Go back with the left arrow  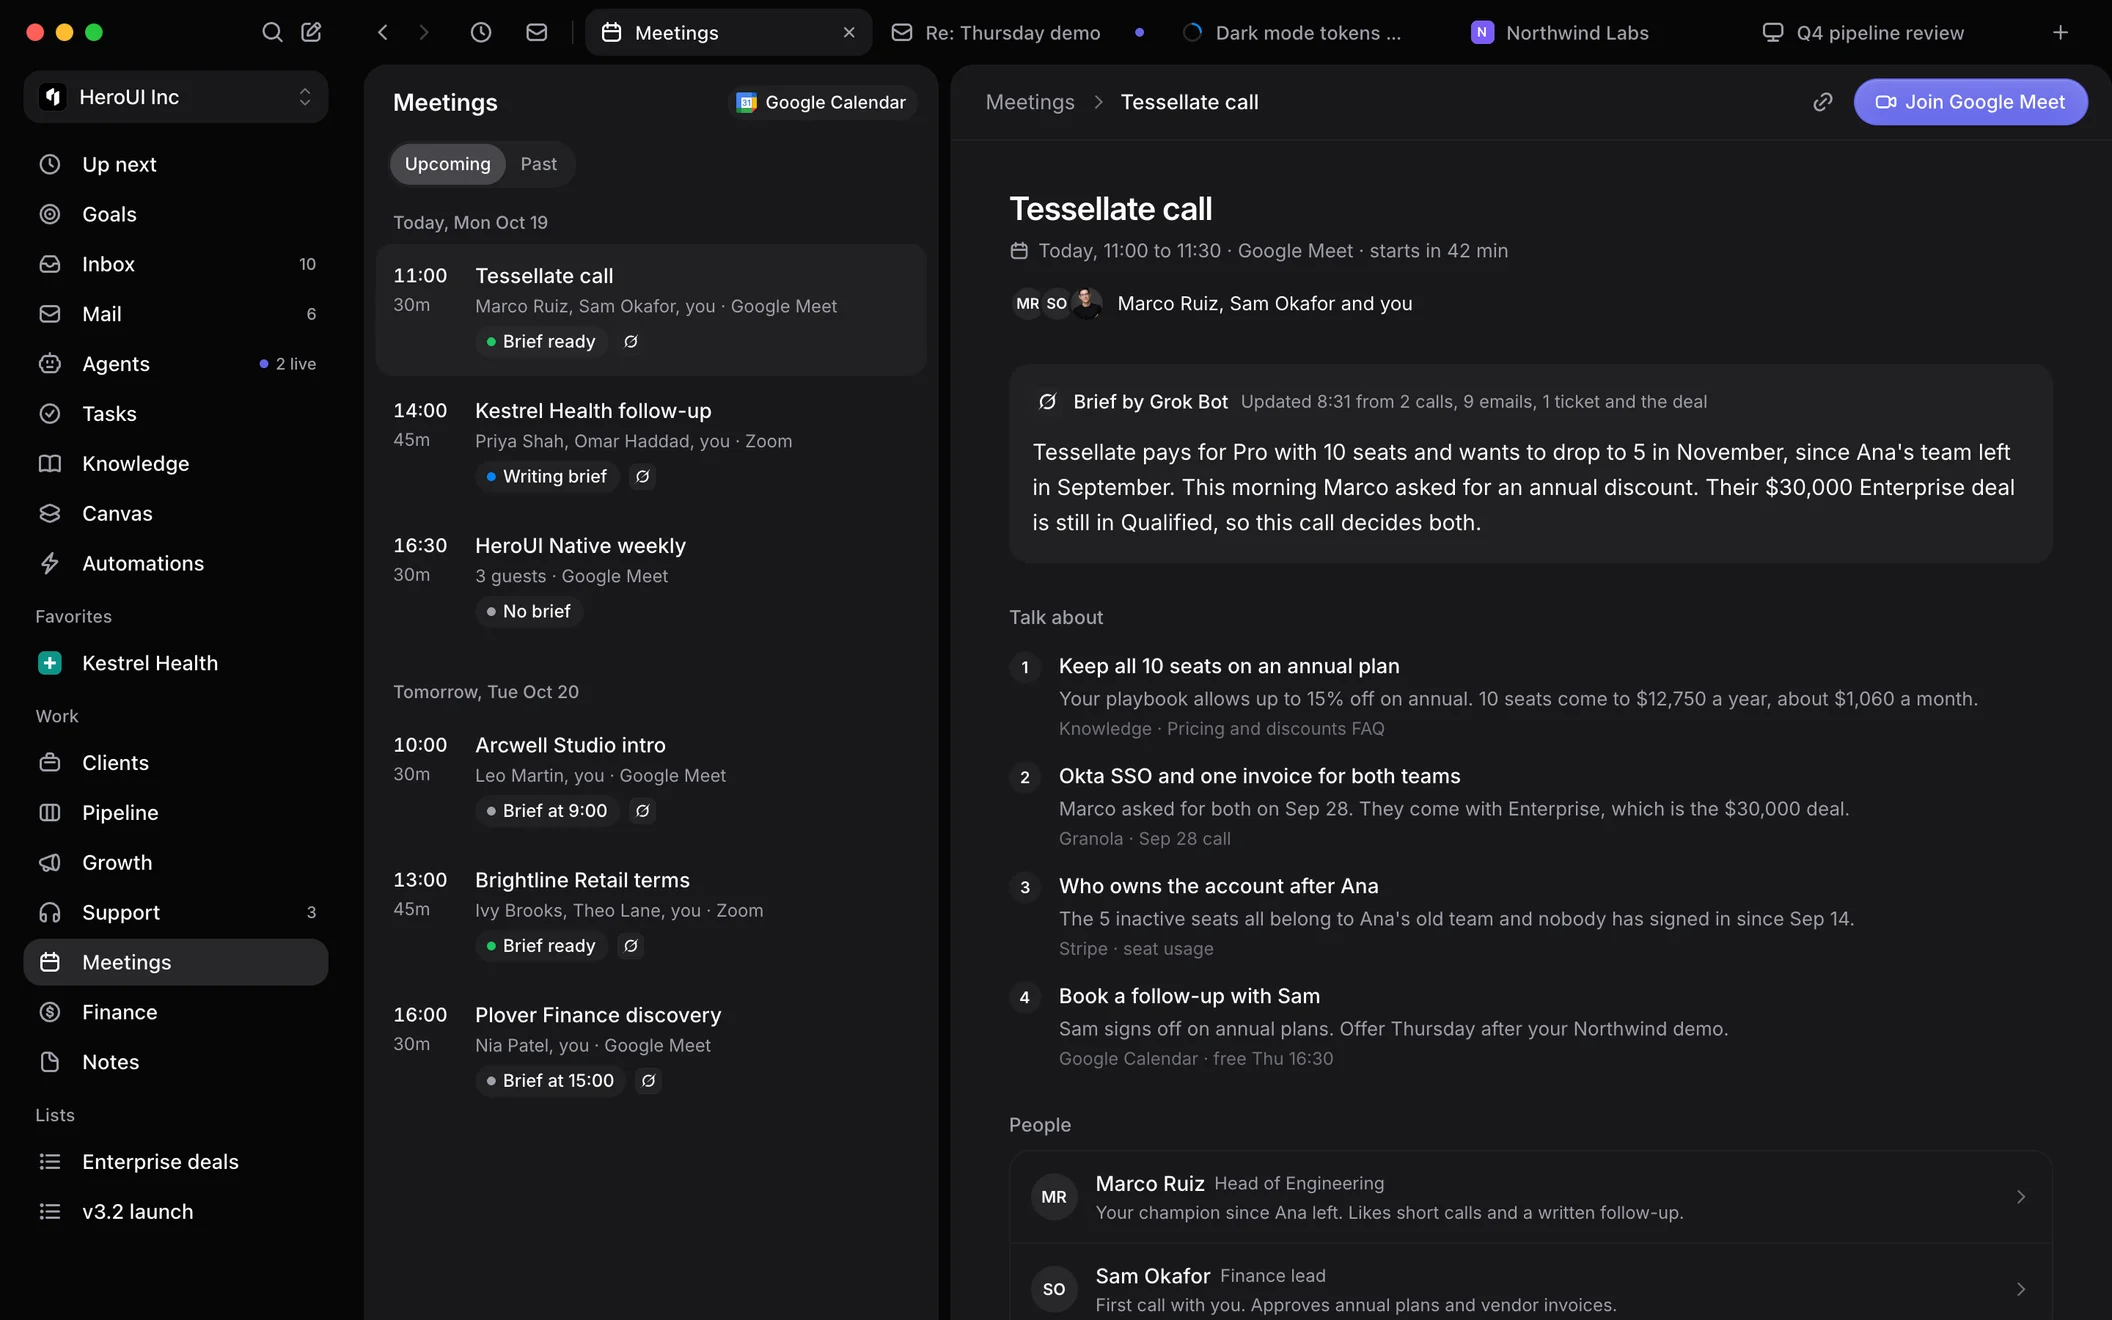(x=383, y=32)
